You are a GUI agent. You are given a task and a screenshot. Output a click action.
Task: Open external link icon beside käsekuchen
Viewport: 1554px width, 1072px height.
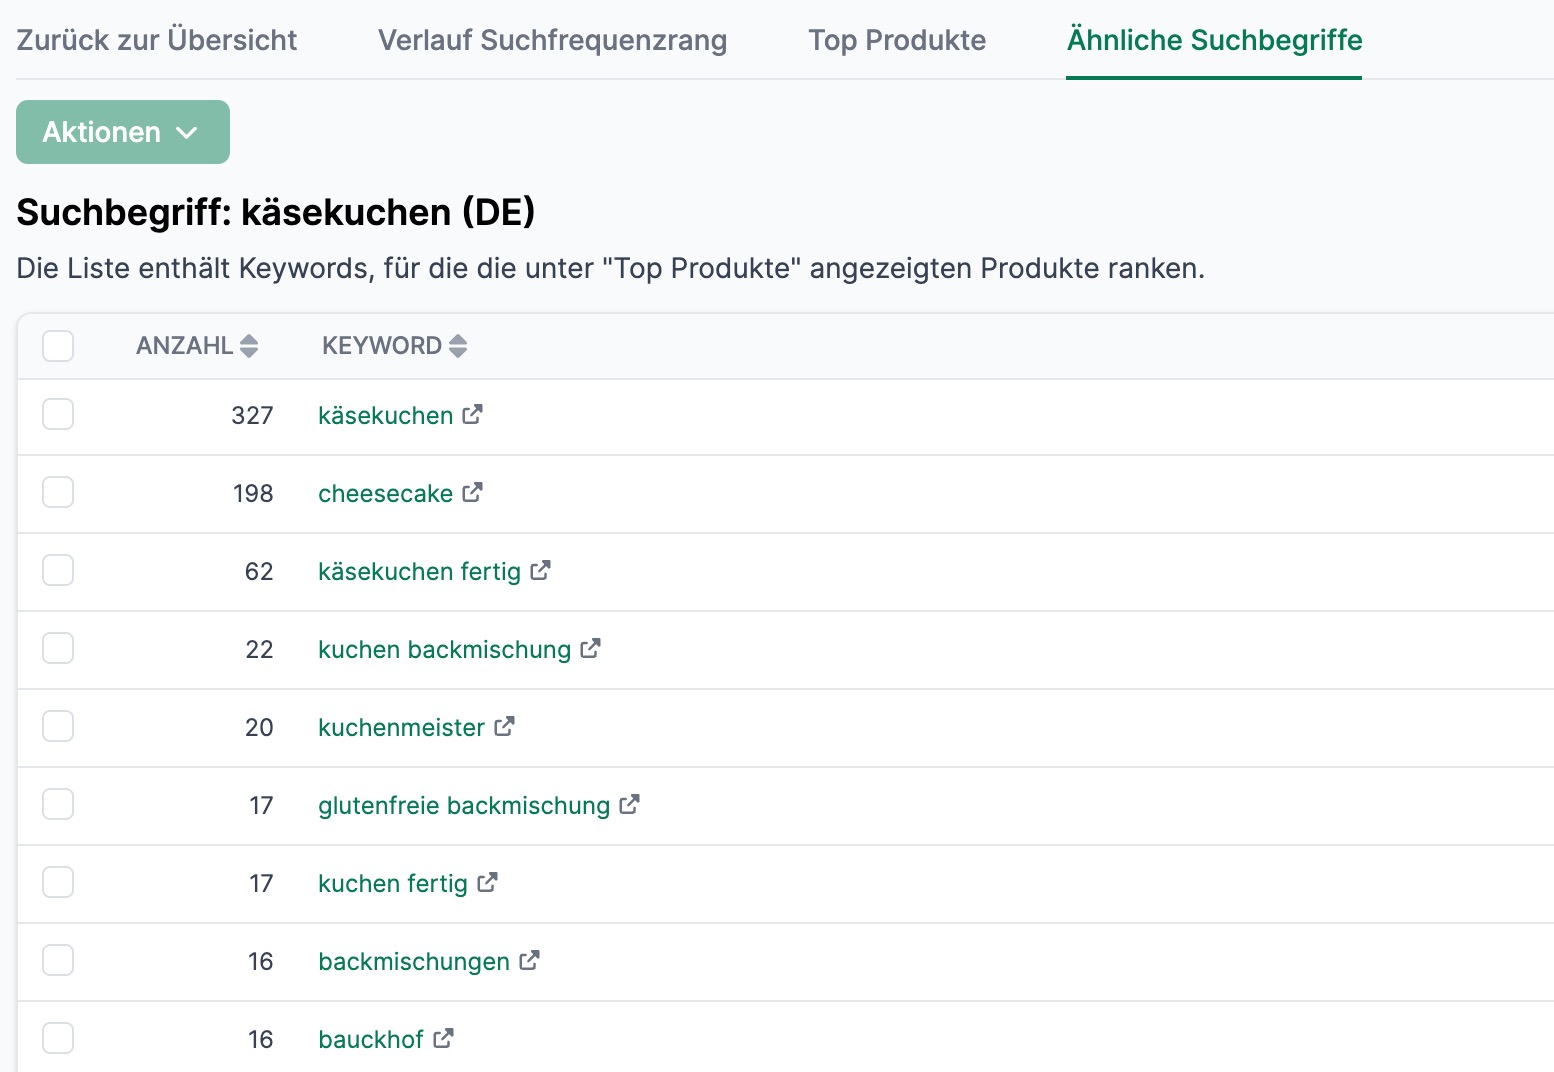pyautogui.click(x=473, y=414)
